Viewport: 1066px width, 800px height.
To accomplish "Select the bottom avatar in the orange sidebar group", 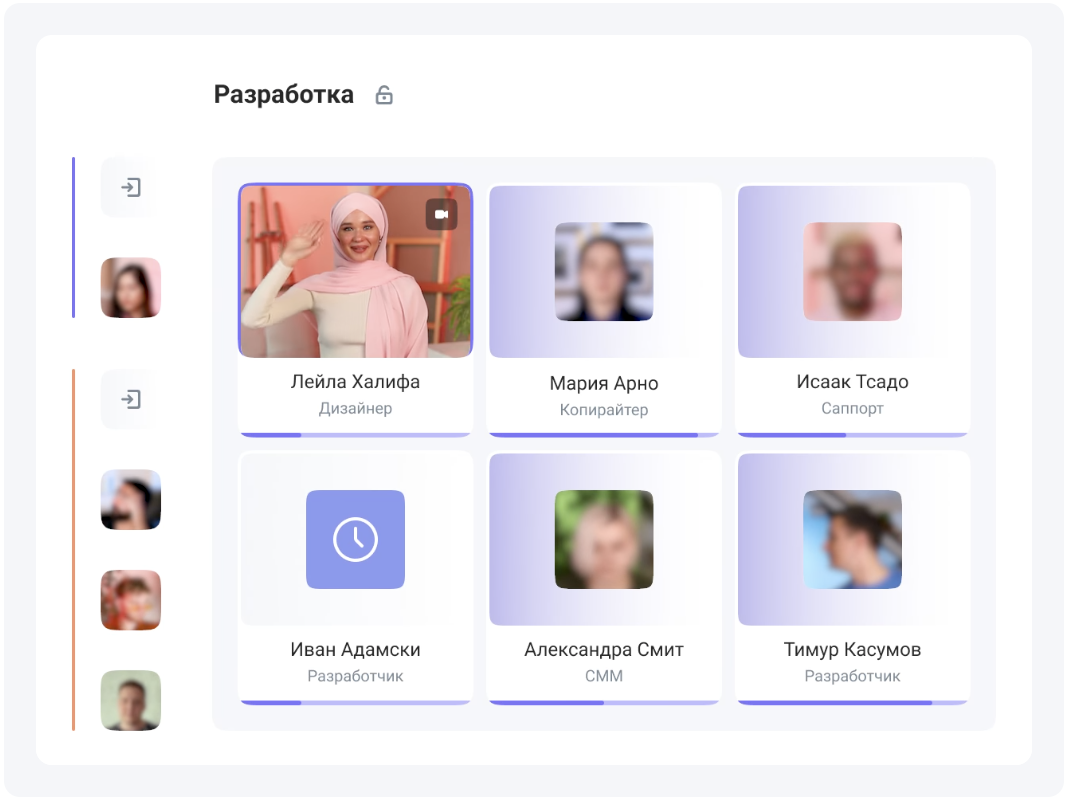I will [x=131, y=700].
